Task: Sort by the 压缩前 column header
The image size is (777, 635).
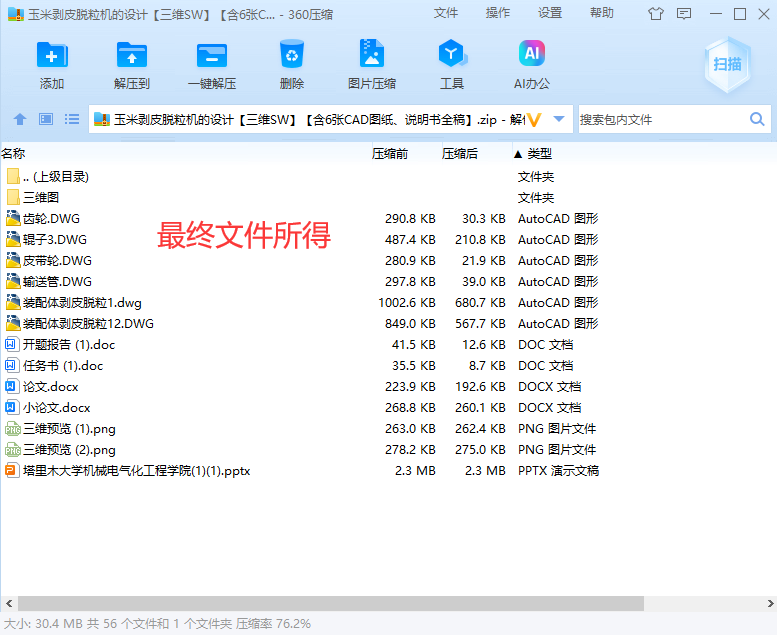Action: (390, 154)
